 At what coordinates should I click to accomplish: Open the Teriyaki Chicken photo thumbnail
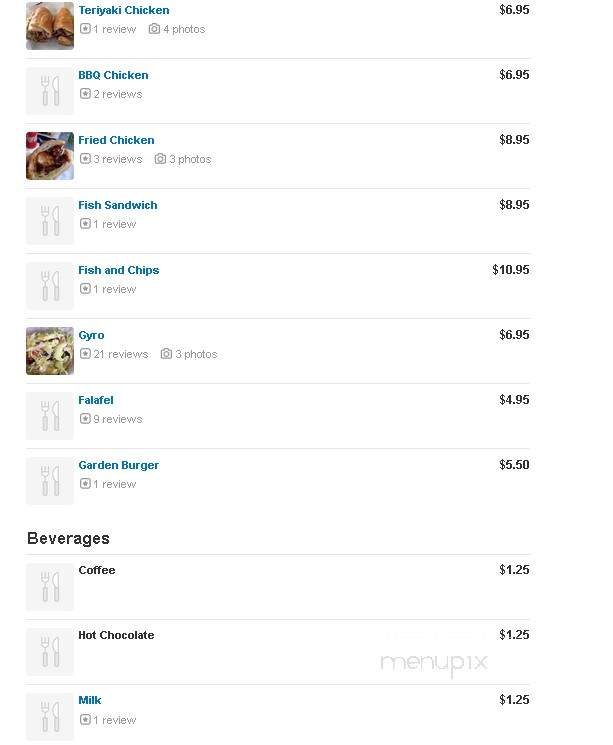(50, 26)
